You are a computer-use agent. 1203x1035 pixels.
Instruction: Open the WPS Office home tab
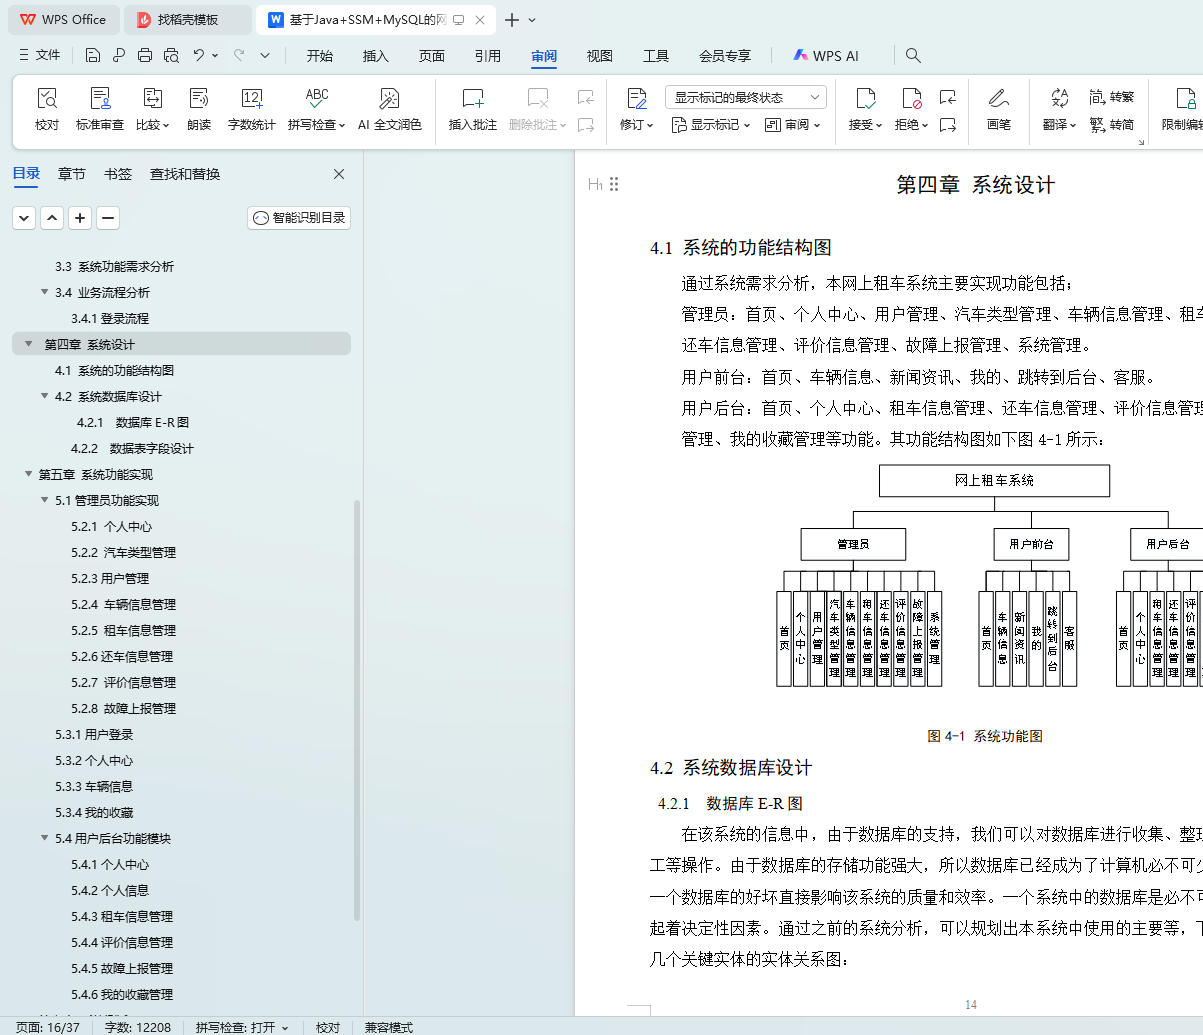(x=64, y=20)
